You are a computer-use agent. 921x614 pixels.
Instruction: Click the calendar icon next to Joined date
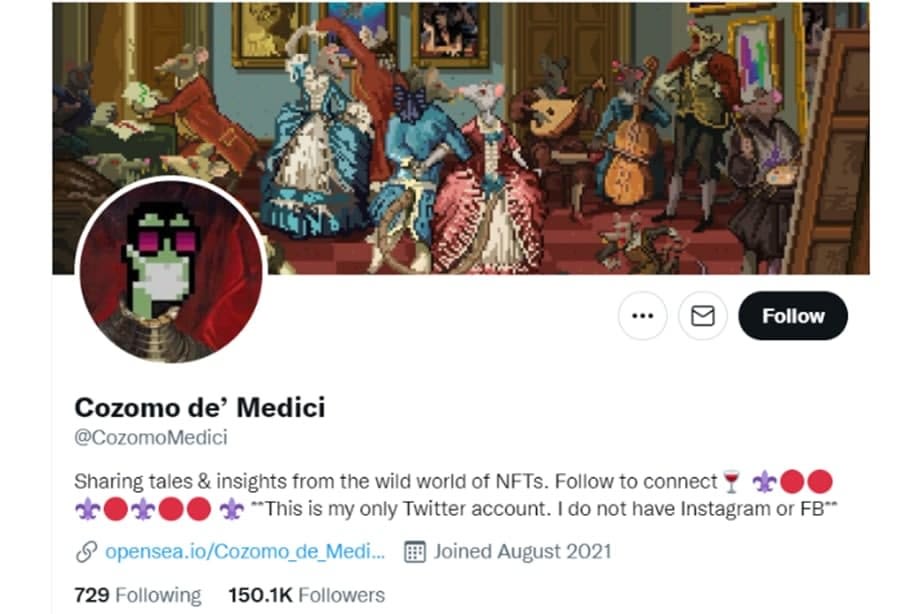point(415,552)
